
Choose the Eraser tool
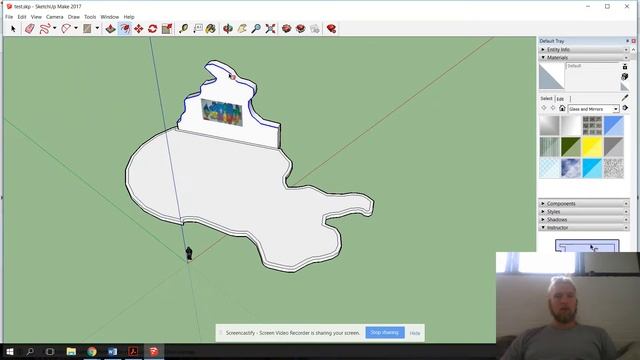(29, 29)
